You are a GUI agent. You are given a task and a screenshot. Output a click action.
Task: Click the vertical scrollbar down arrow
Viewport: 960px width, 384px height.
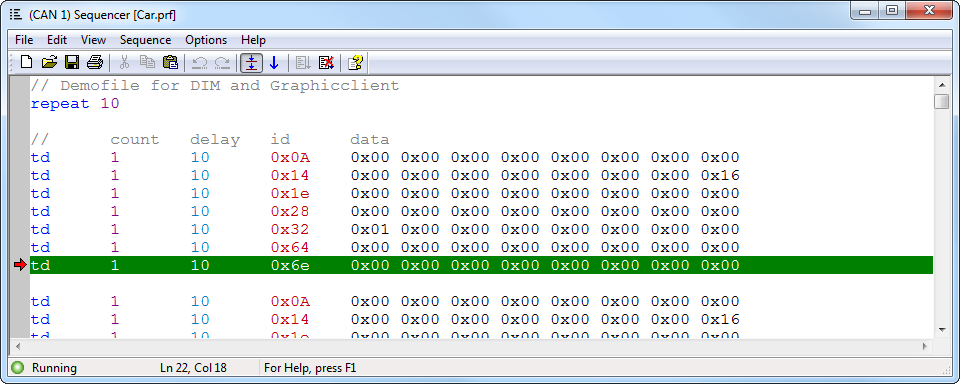pyautogui.click(x=942, y=330)
